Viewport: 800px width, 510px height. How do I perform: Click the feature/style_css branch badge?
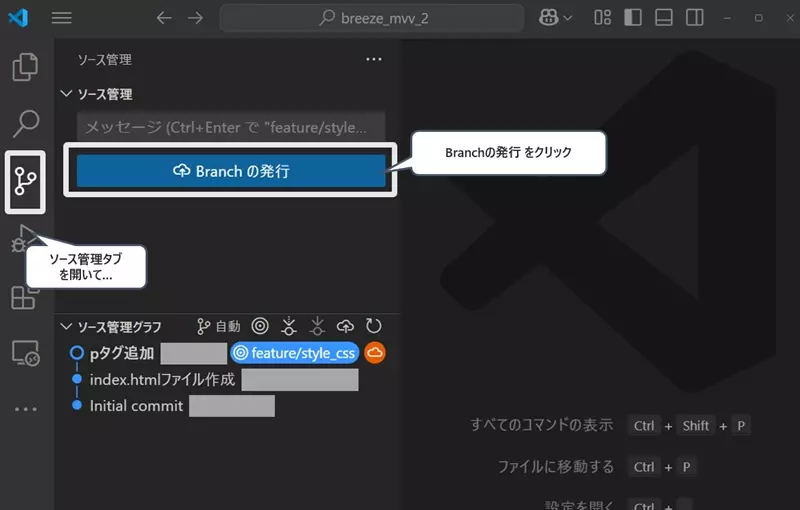[294, 353]
